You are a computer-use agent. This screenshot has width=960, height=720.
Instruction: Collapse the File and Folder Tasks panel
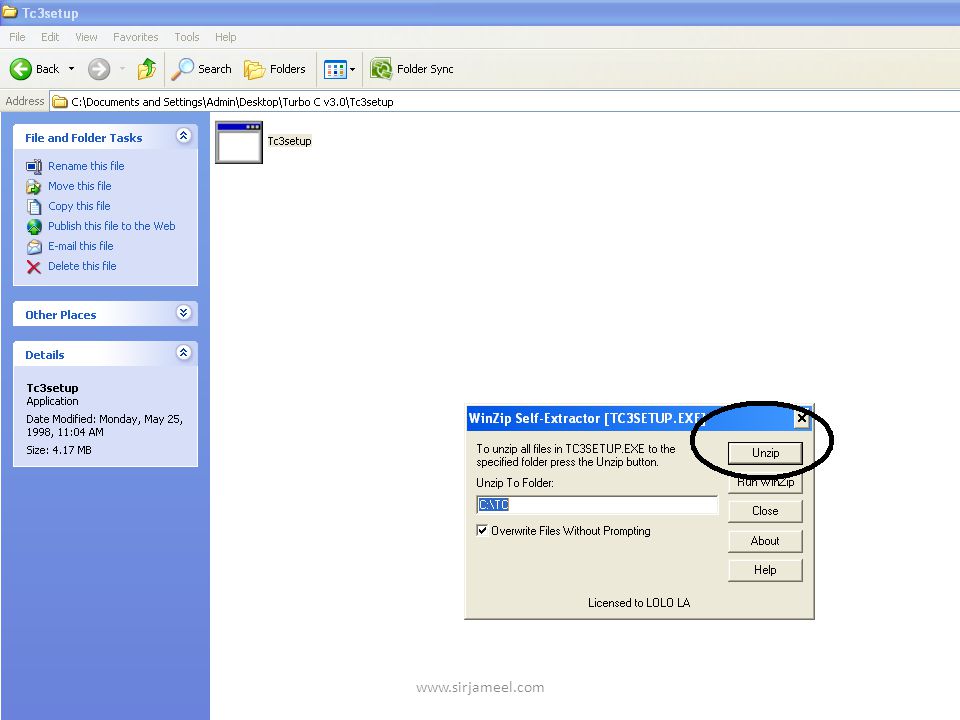pos(183,136)
